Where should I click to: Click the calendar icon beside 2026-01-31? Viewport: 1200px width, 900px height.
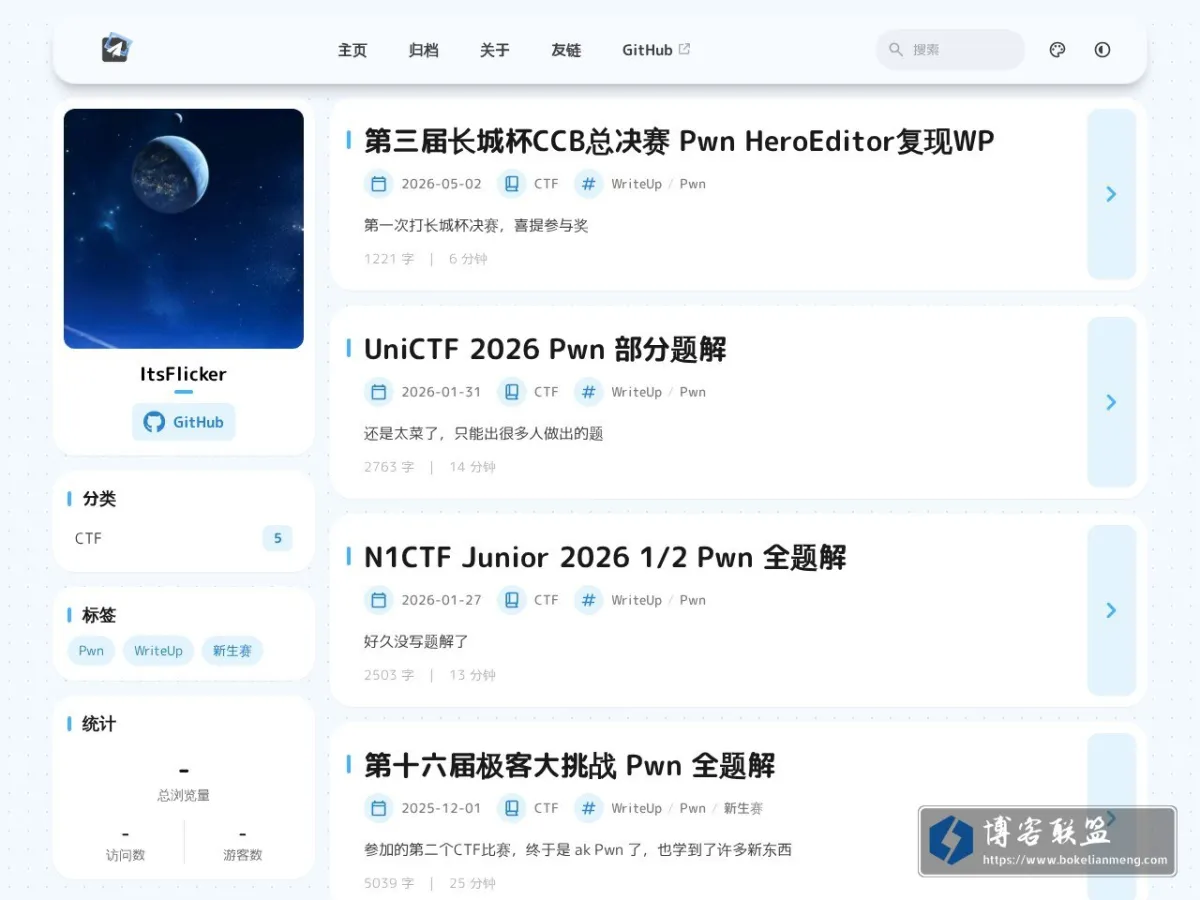[378, 392]
